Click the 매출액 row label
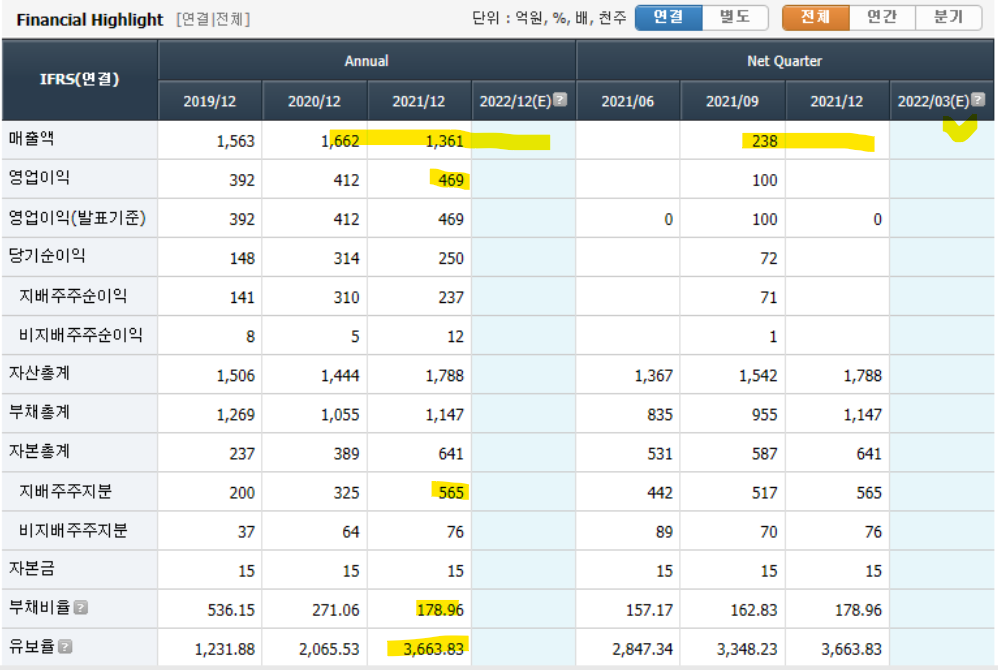 click(32, 138)
